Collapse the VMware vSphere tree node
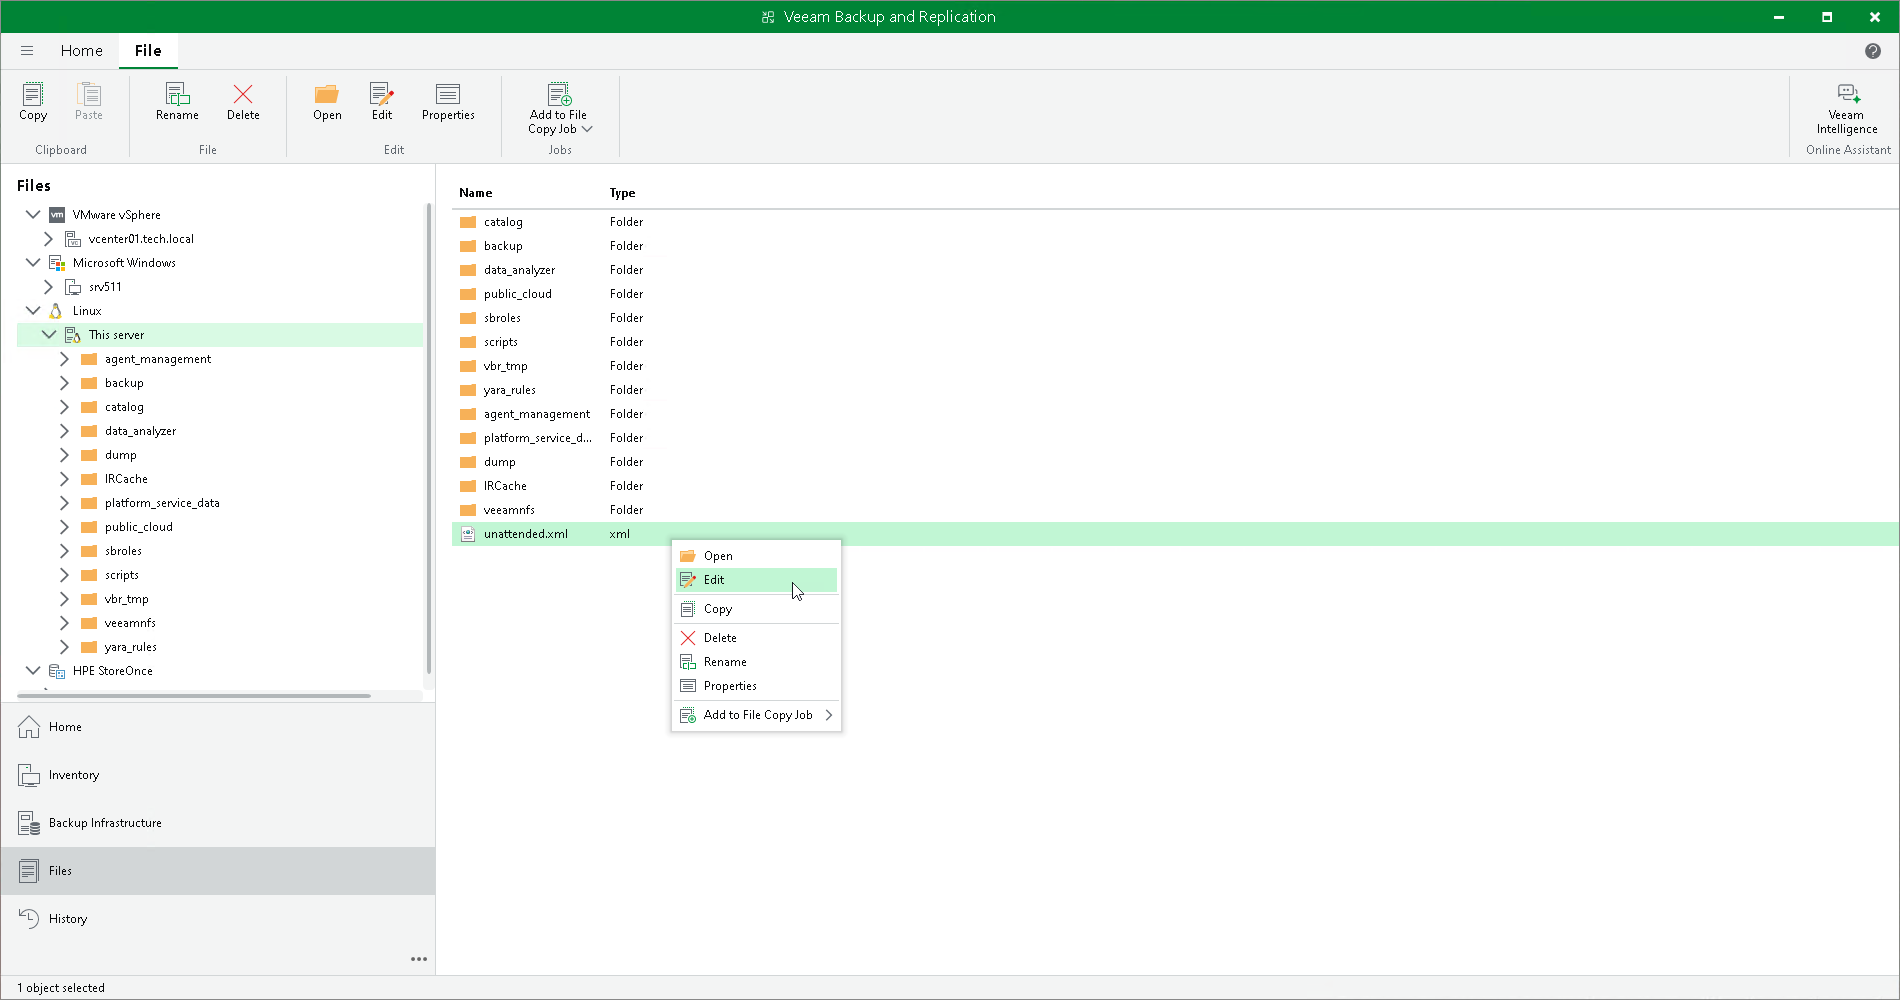 (x=33, y=215)
